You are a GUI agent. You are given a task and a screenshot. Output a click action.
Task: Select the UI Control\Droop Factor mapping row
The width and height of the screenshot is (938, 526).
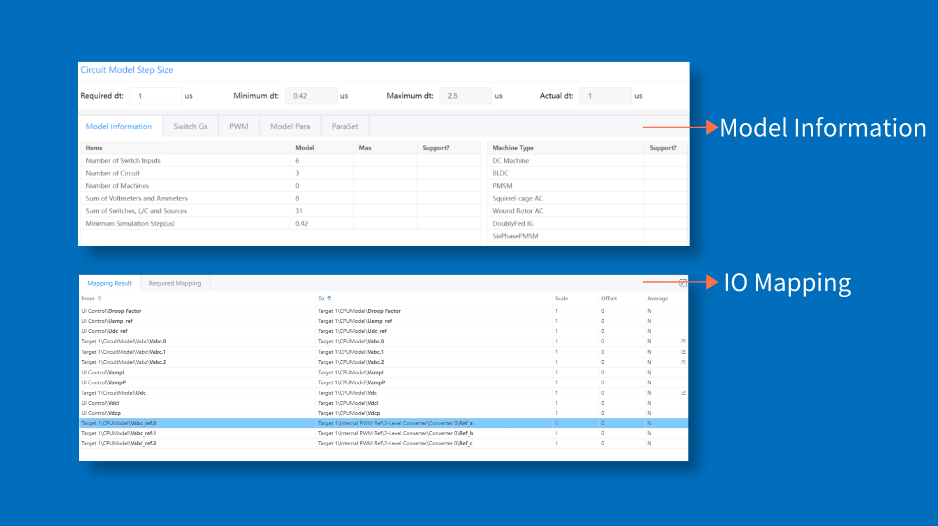pyautogui.click(x=383, y=311)
